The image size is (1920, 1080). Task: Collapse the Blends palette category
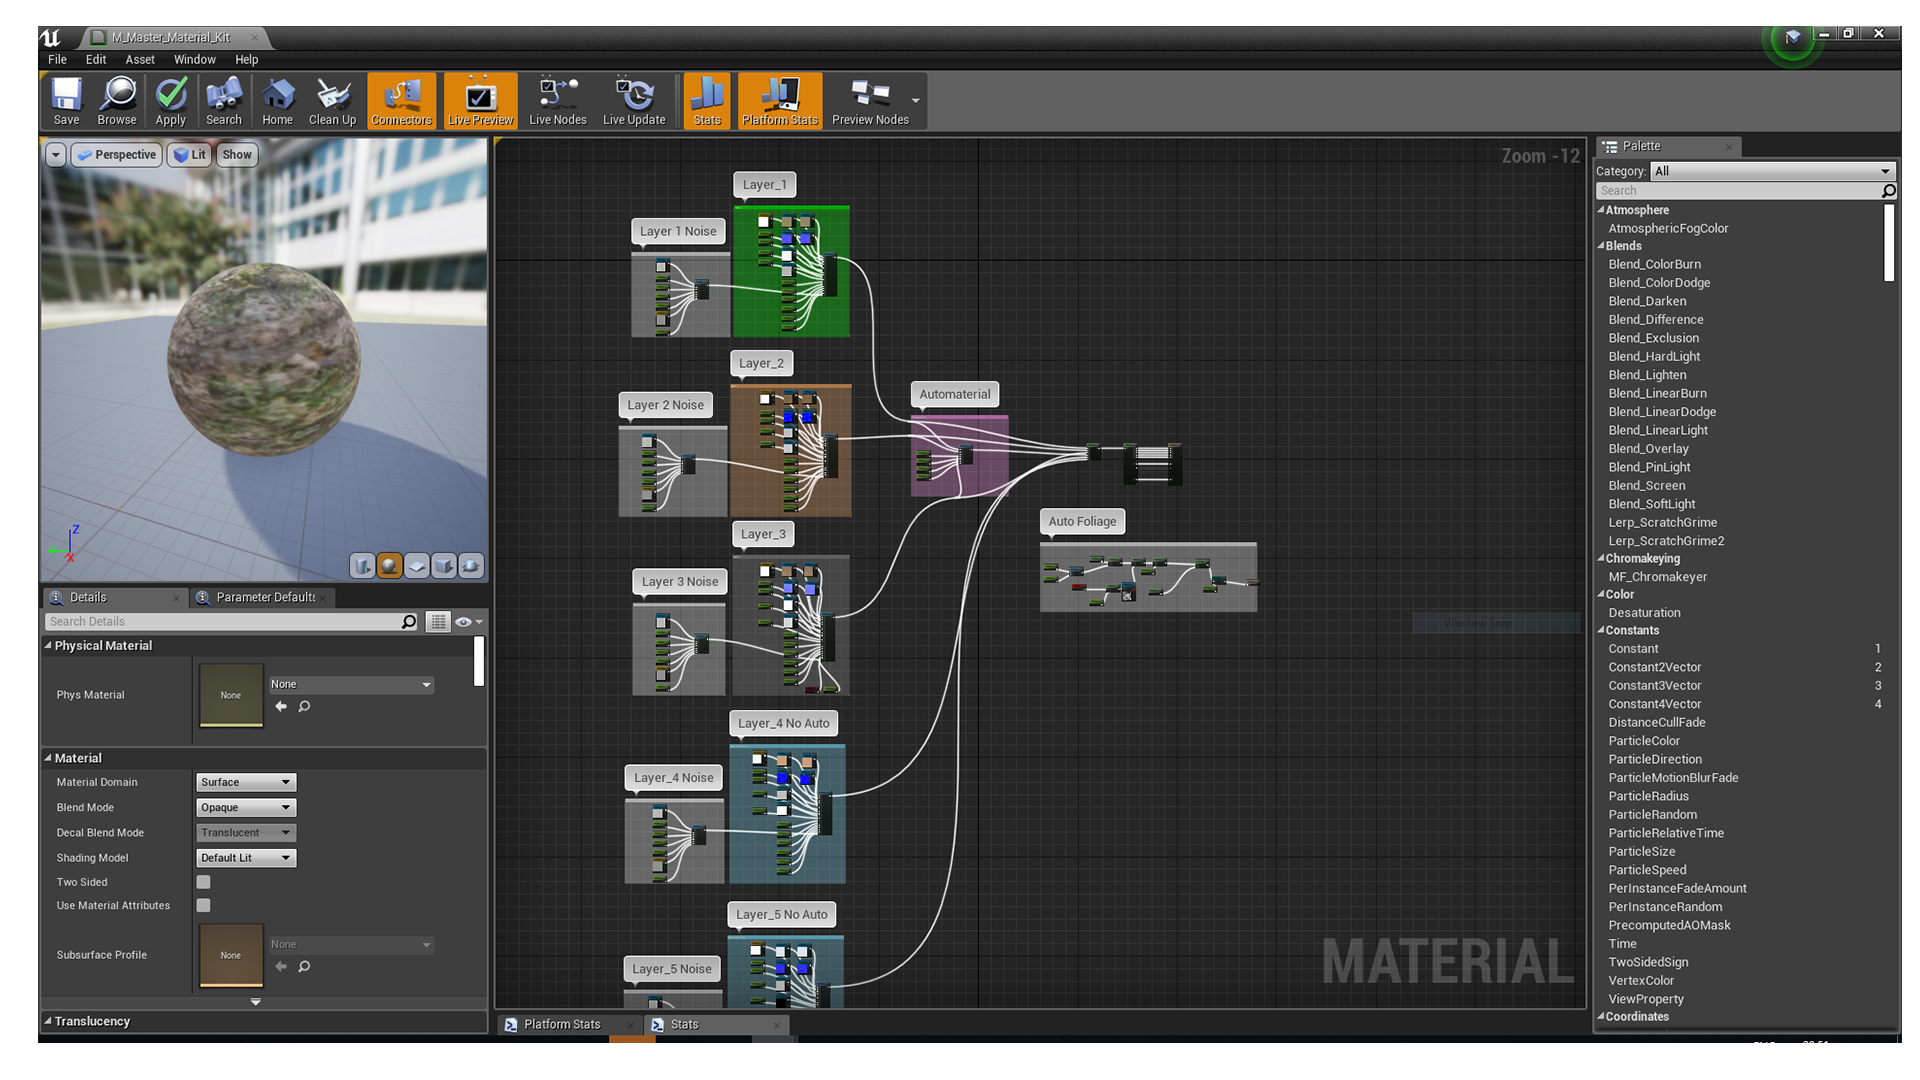pyautogui.click(x=1601, y=246)
